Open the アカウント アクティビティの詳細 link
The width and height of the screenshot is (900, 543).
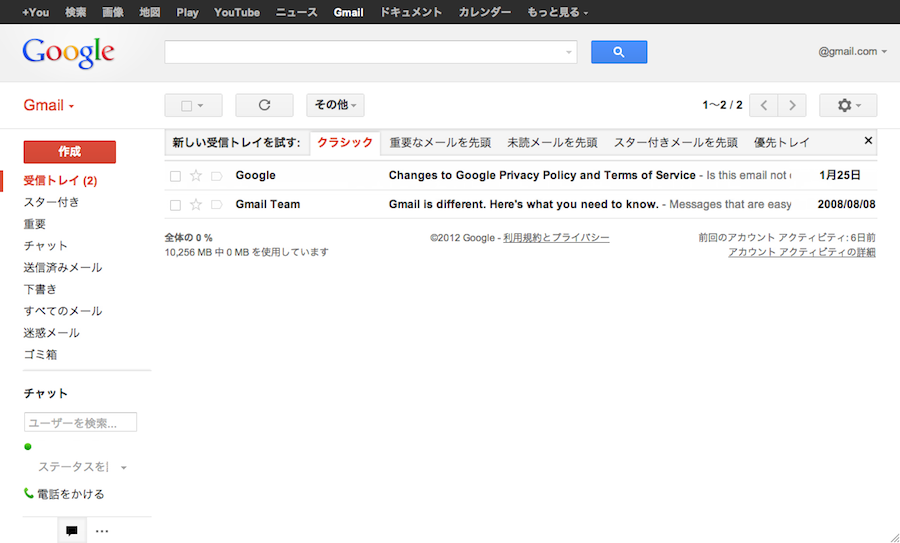pos(801,252)
